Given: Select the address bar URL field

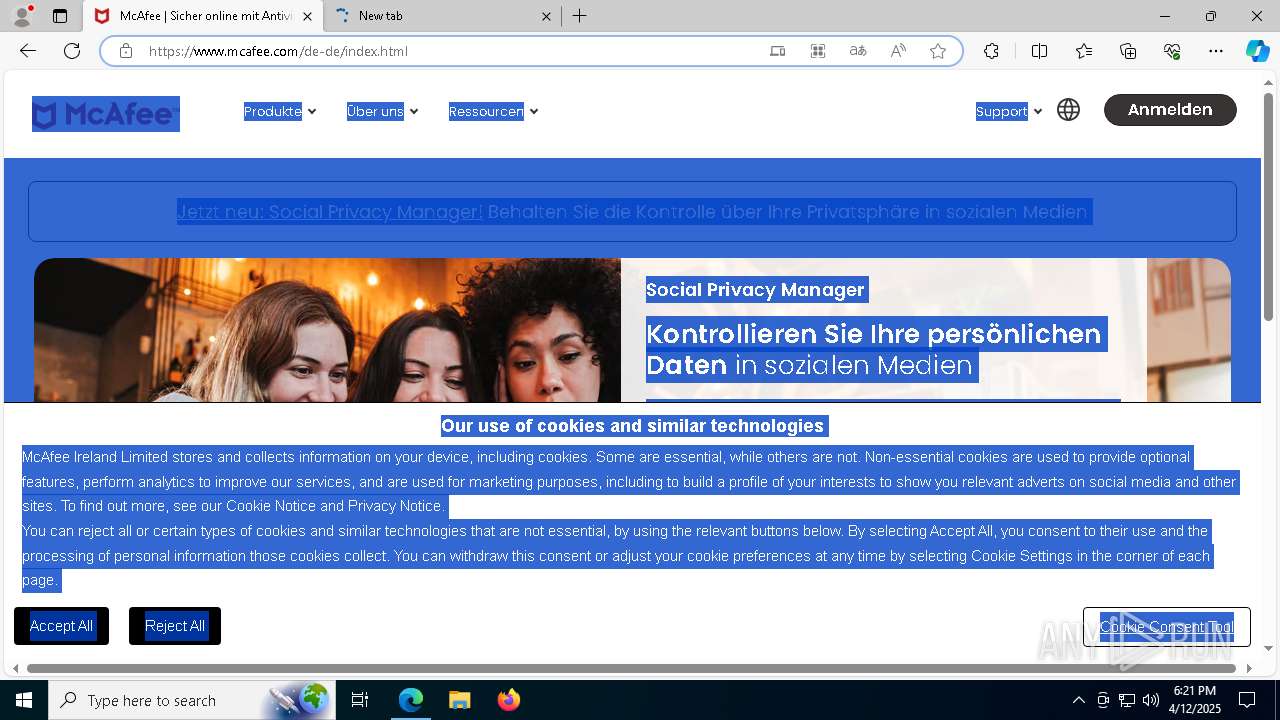Looking at the screenshot, I should point(450,51).
